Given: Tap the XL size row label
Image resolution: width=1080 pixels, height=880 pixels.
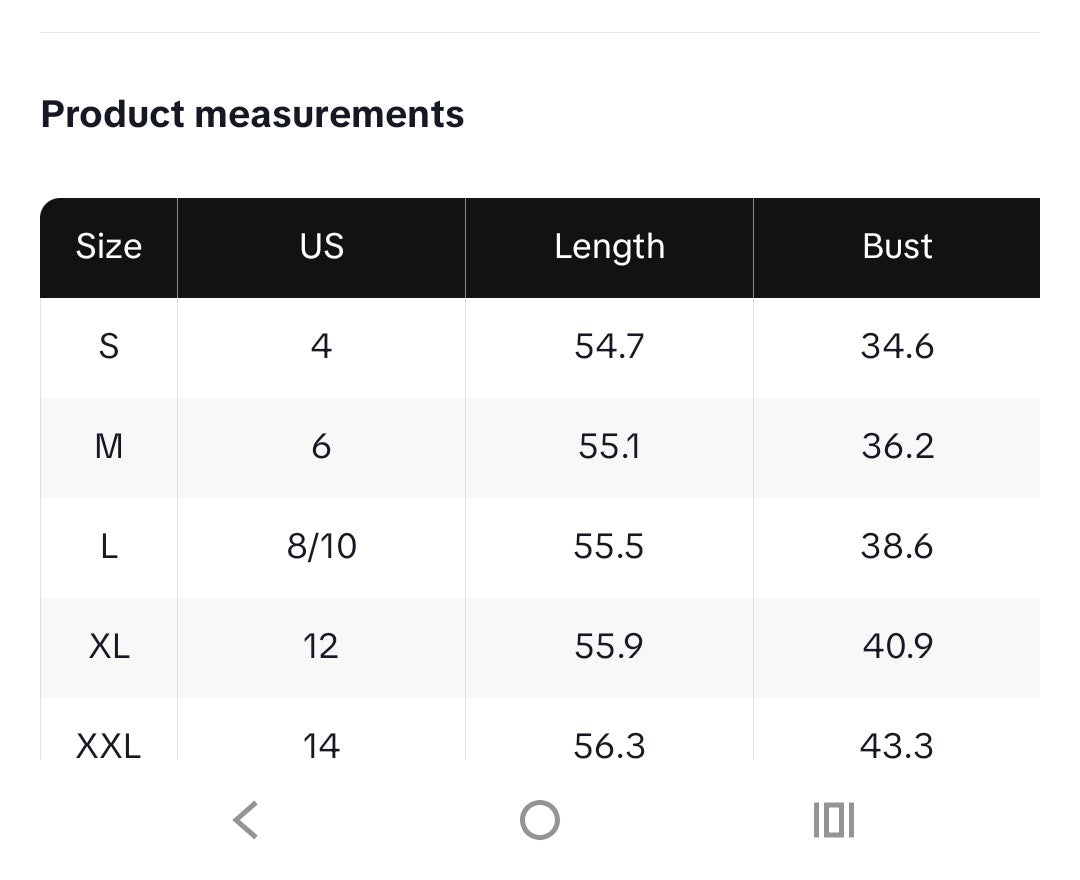Looking at the screenshot, I should [x=109, y=647].
